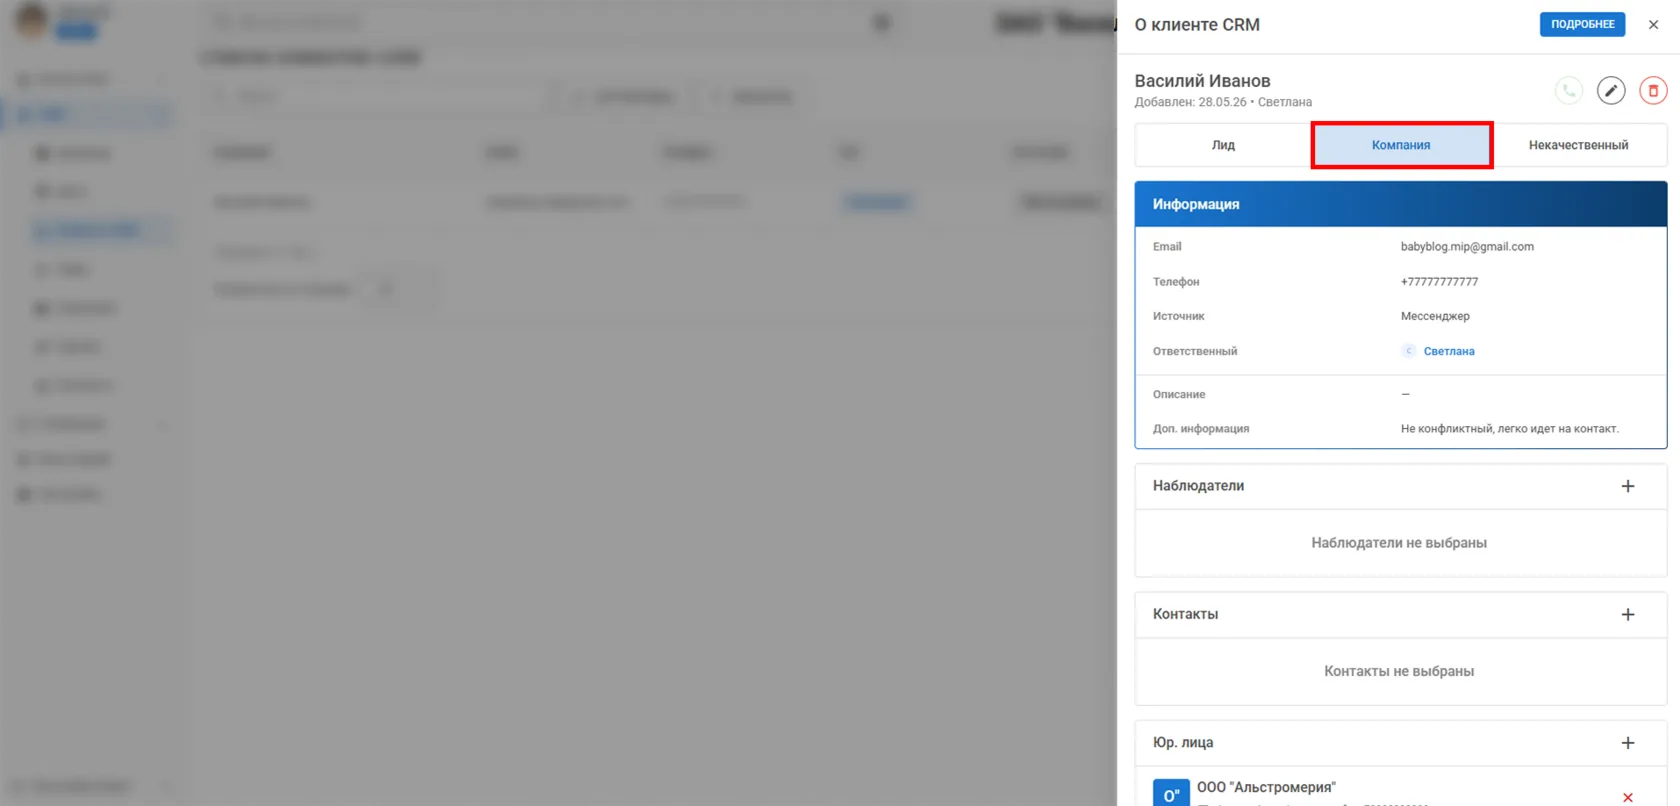Click the phone number +77777777777
Image resolution: width=1680 pixels, height=806 pixels.
pyautogui.click(x=1439, y=282)
